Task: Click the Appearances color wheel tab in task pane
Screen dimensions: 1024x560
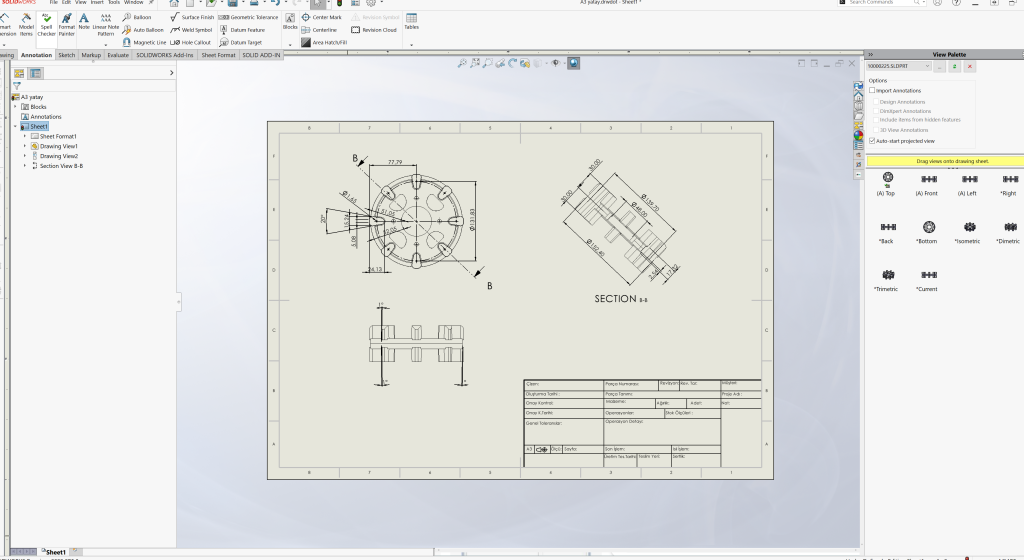Action: [858, 135]
